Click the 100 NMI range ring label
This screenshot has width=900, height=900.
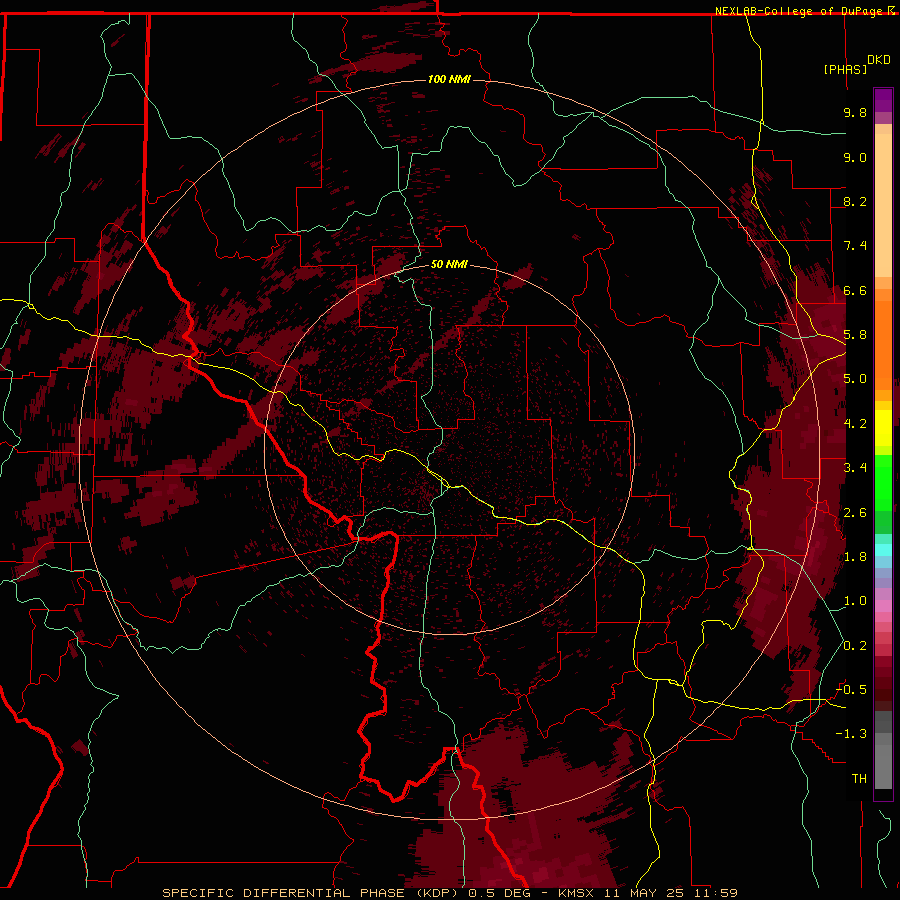click(449, 79)
